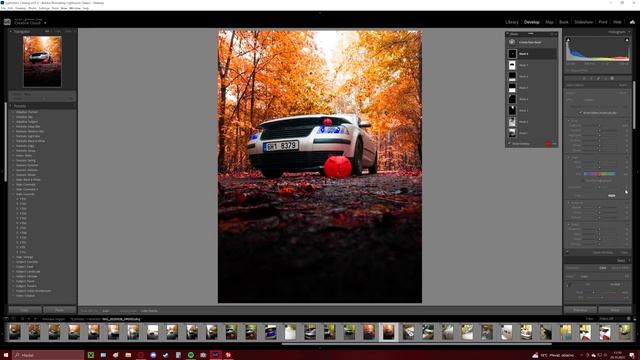
Task: Click the Windows taskbar search box
Action: [x=48, y=355]
